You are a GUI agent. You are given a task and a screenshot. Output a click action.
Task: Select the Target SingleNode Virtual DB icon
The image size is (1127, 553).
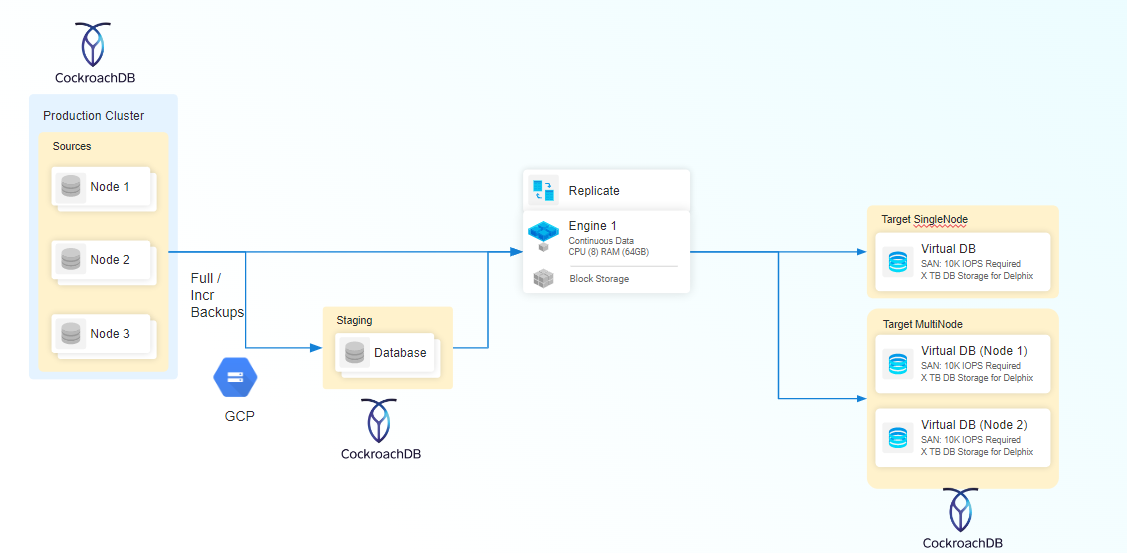[x=898, y=262]
